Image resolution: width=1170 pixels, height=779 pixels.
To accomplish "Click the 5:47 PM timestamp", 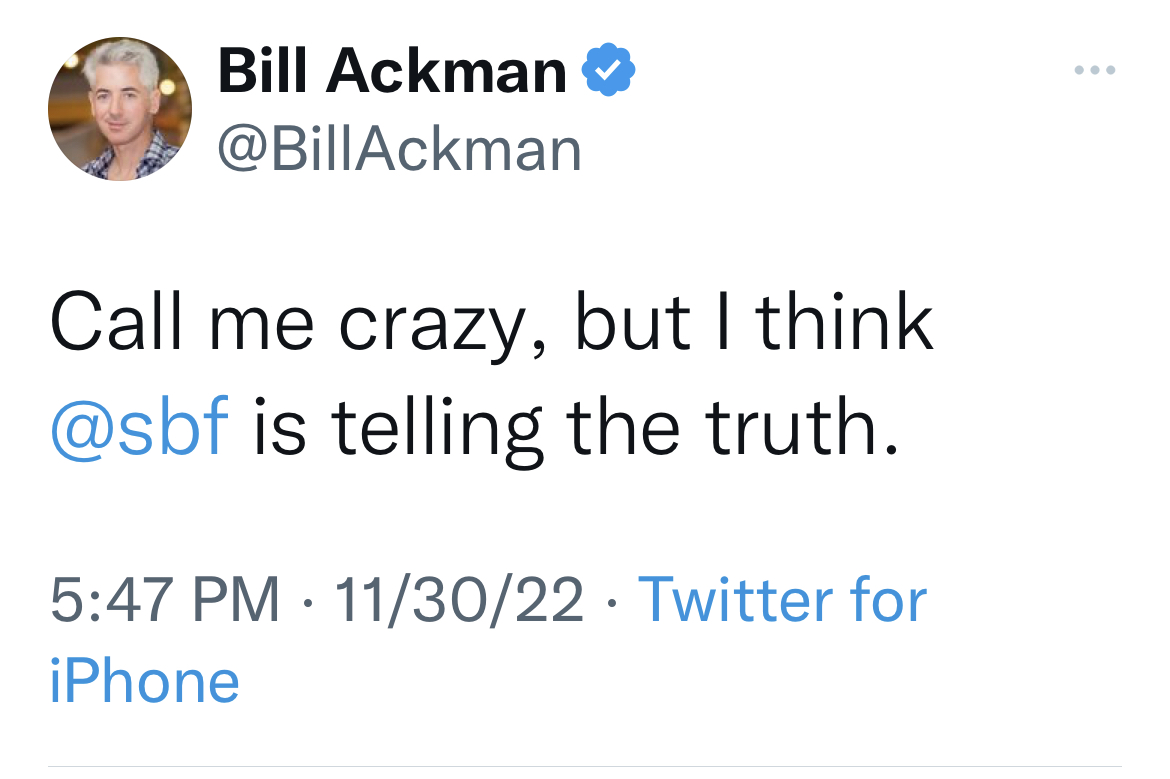I will [x=165, y=600].
